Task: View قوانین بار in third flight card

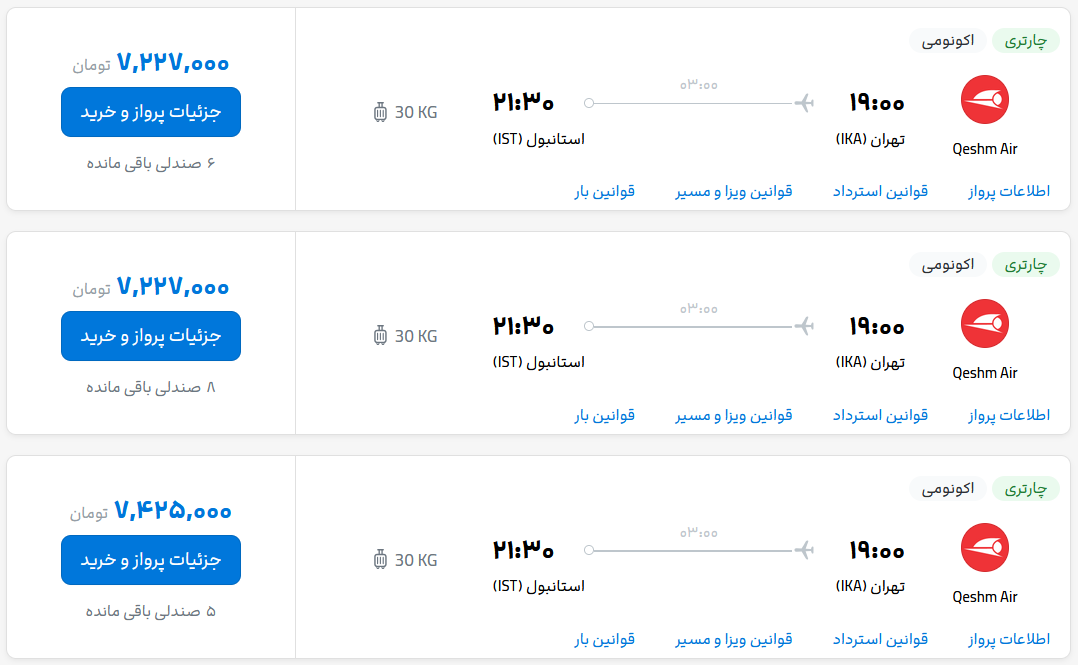Action: pos(604,639)
